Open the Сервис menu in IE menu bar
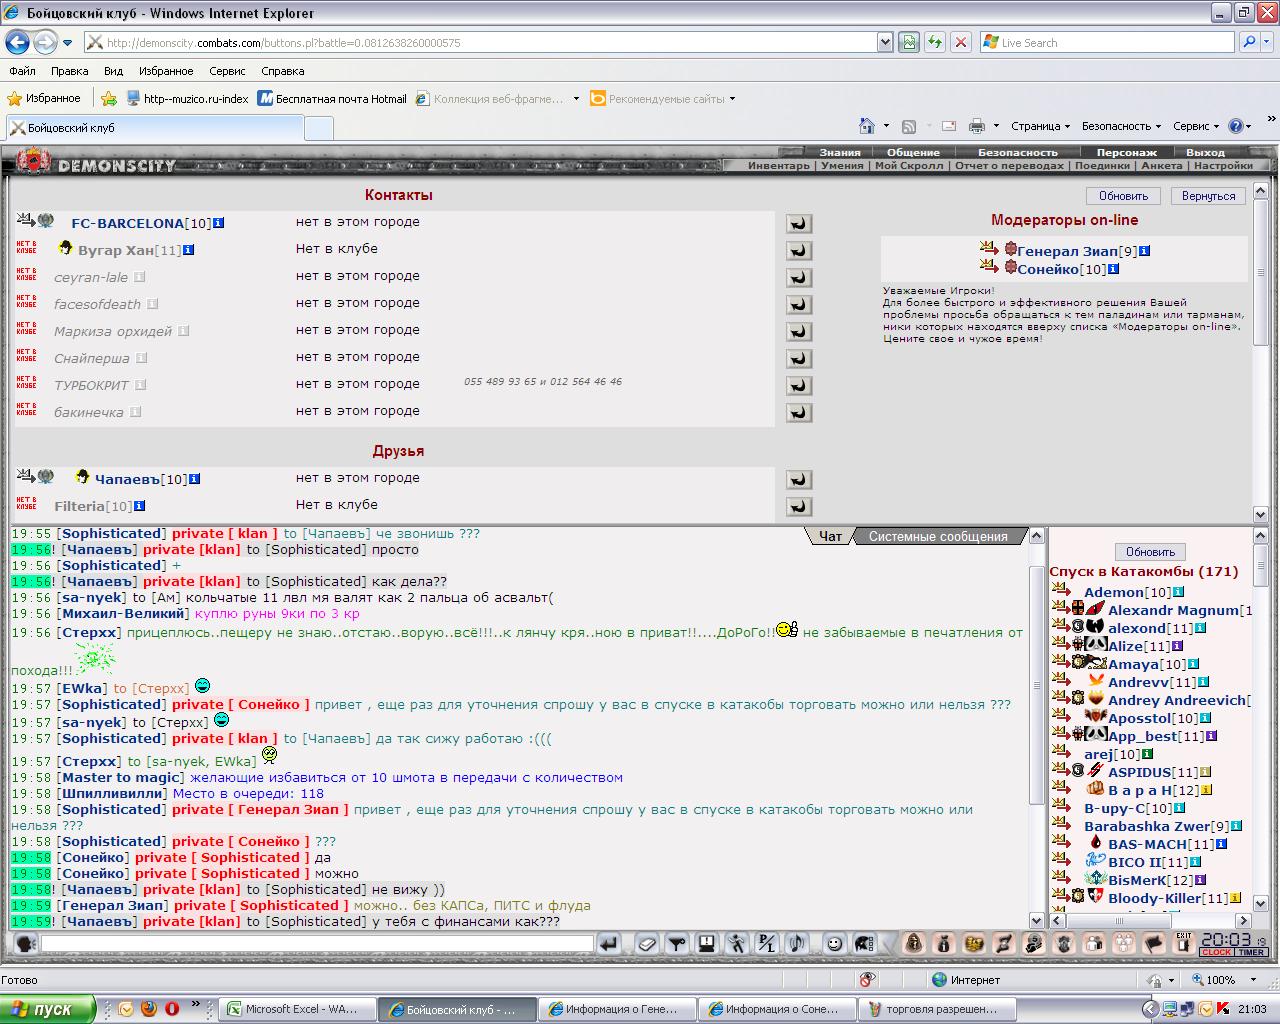 coord(227,71)
